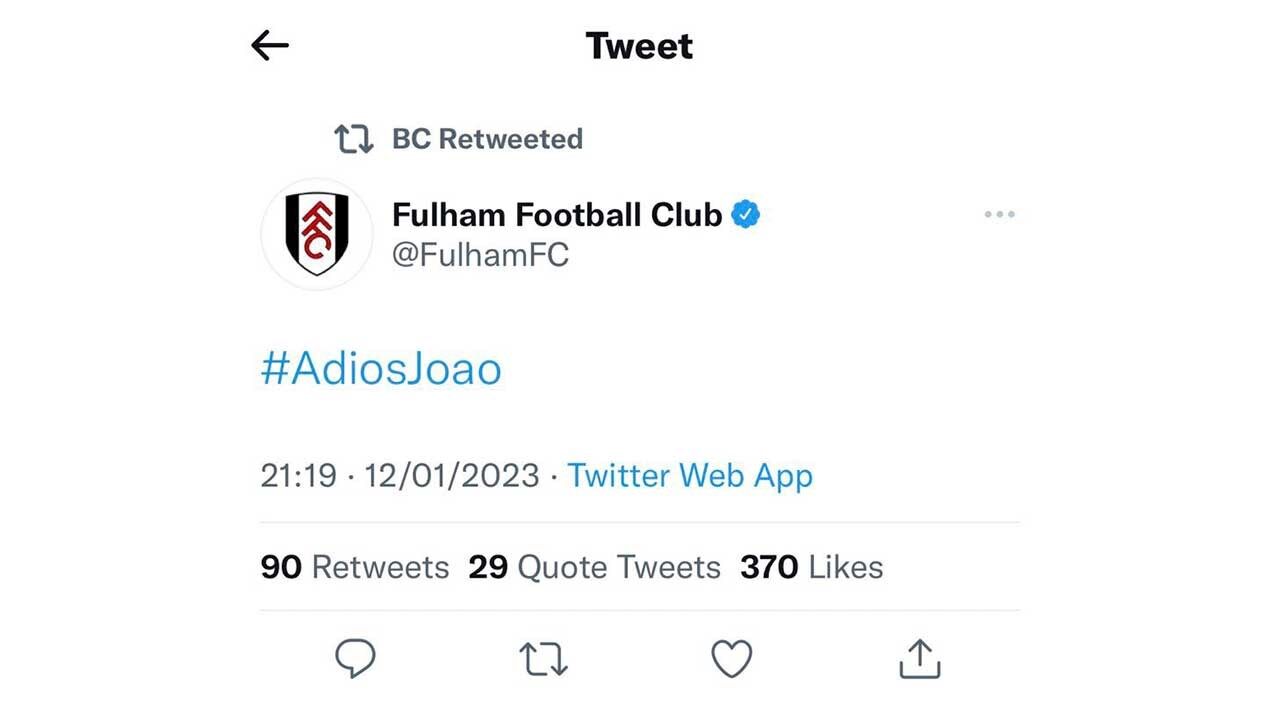Click the 21:19 tweet timestamp

298,476
